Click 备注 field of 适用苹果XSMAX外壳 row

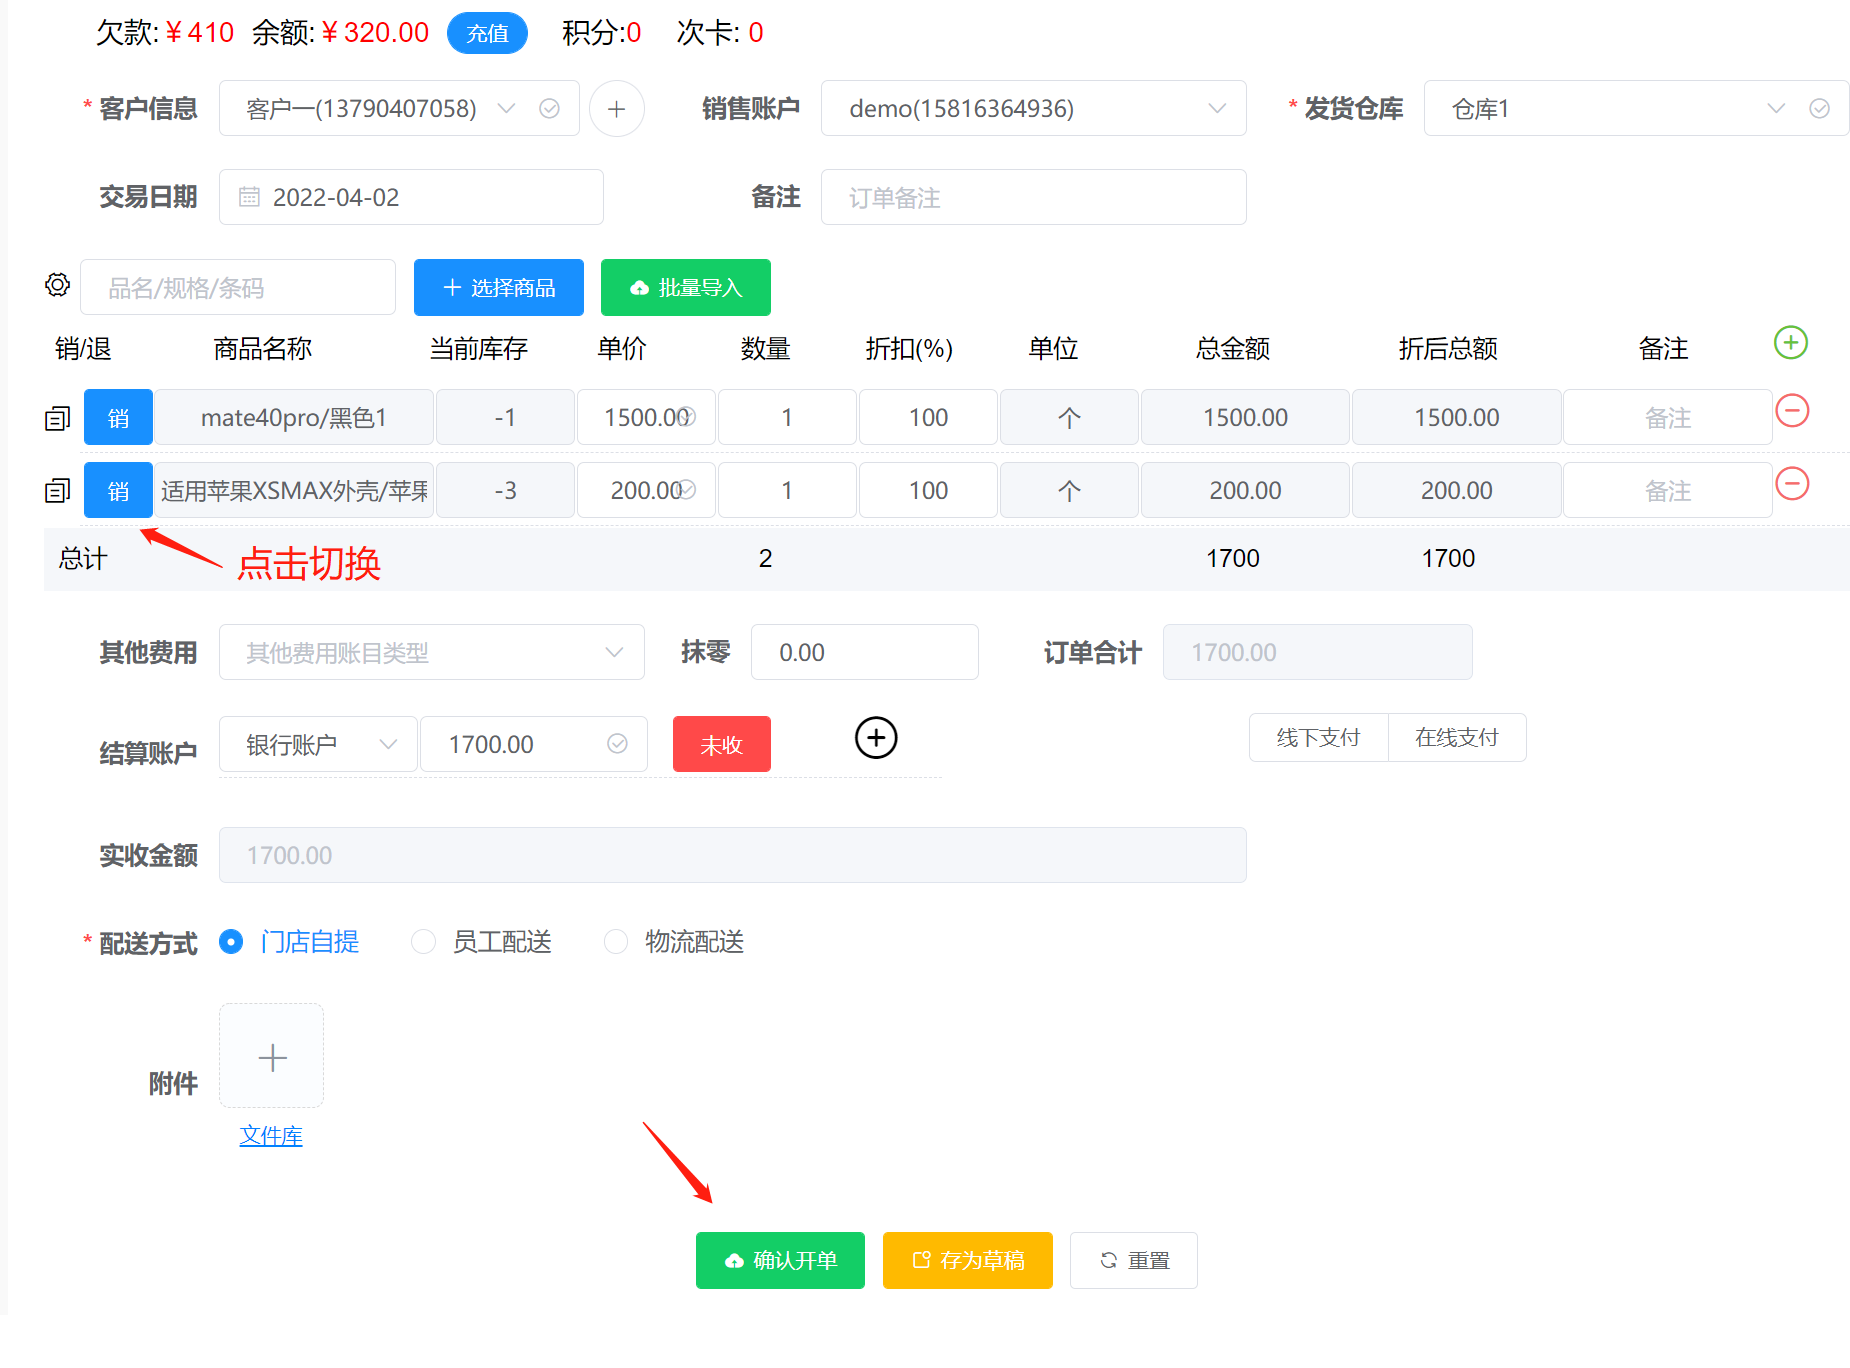point(1668,490)
